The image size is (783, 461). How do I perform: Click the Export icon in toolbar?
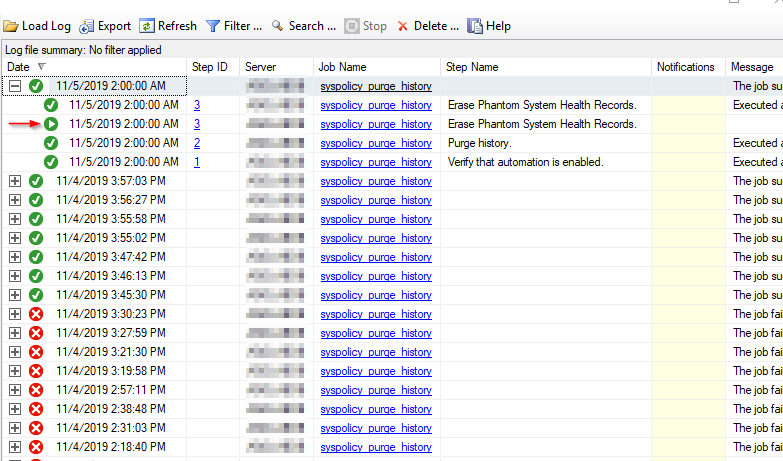click(x=86, y=26)
